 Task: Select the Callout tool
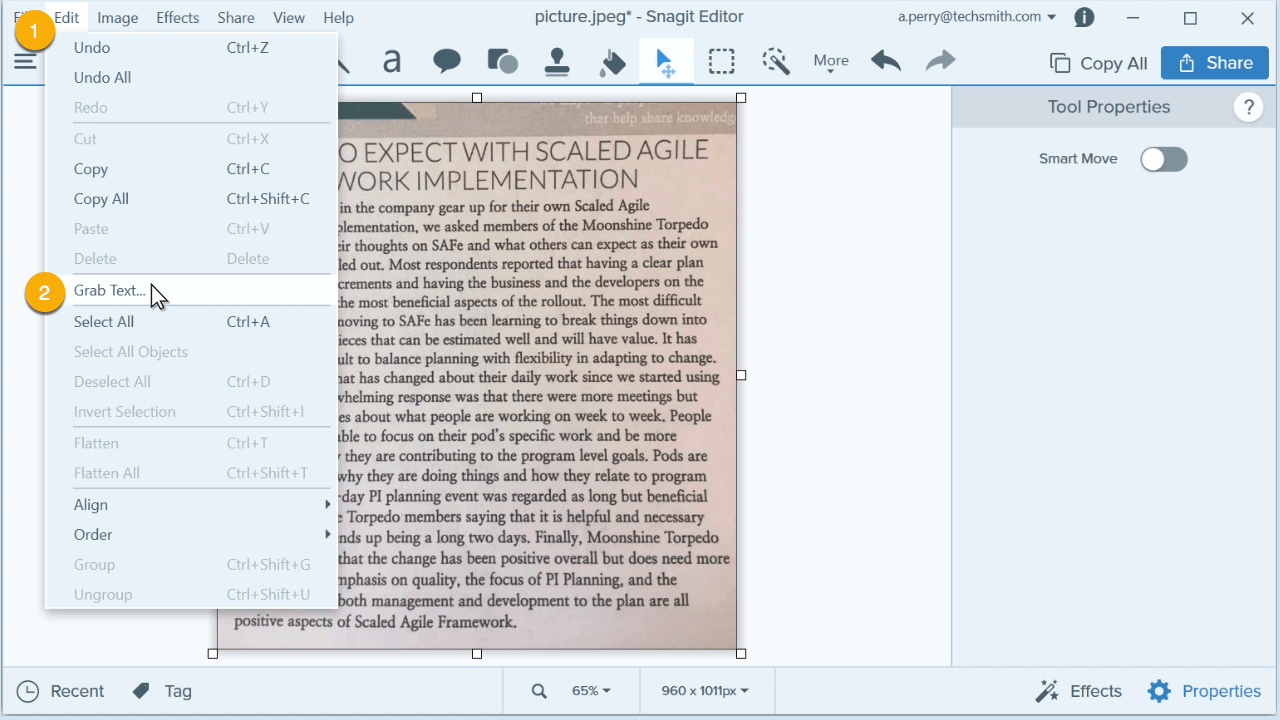447,60
